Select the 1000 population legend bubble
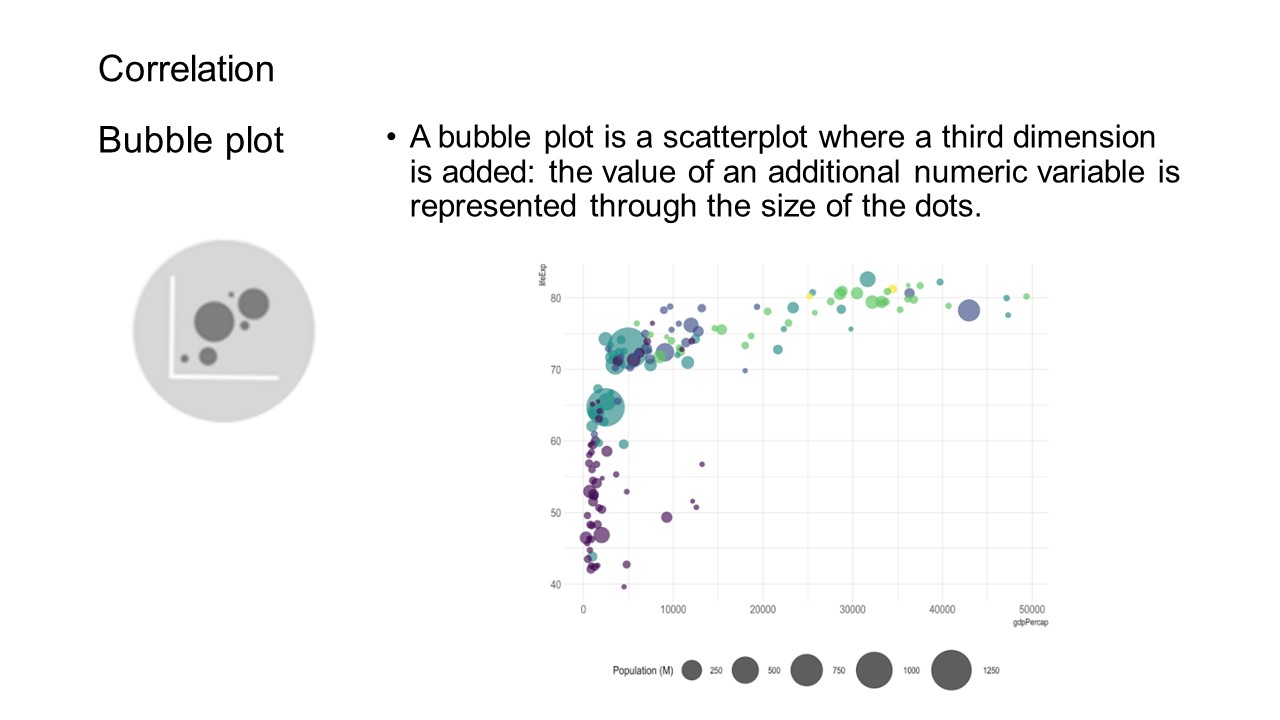Image resolution: width=1280 pixels, height=720 pixels. [x=874, y=670]
